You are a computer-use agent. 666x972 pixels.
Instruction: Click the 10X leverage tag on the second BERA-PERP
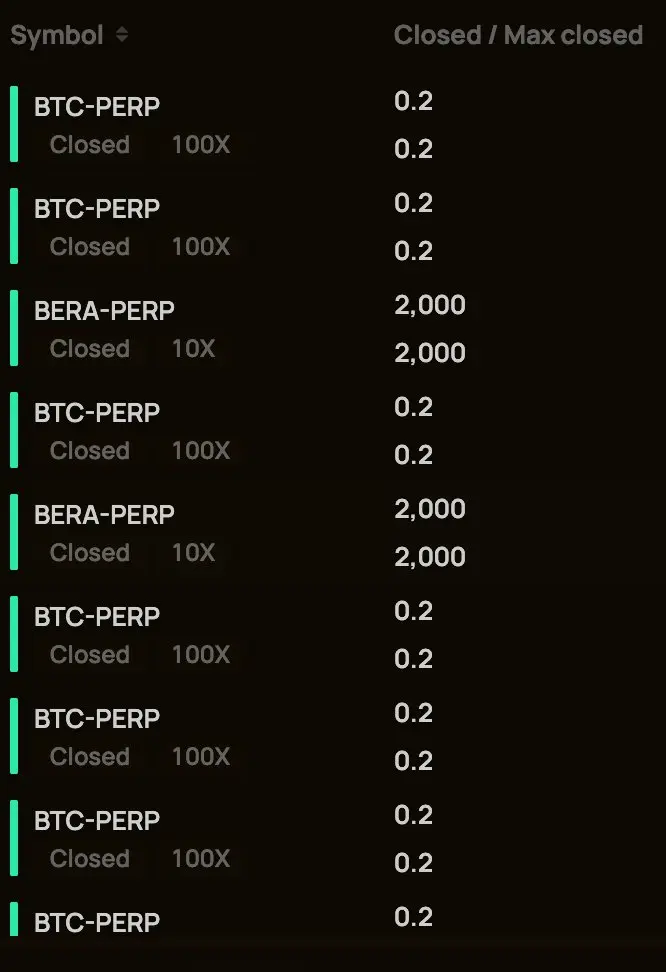pos(193,552)
